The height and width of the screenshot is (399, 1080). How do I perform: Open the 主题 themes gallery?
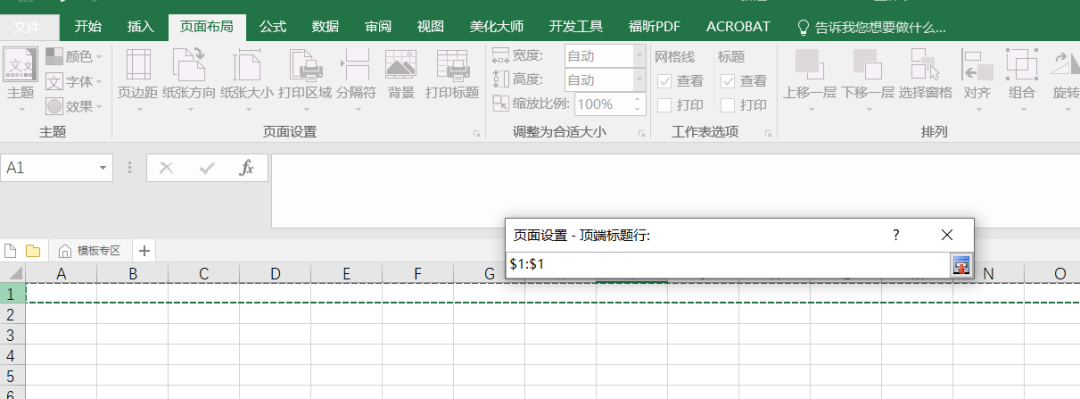pos(21,79)
